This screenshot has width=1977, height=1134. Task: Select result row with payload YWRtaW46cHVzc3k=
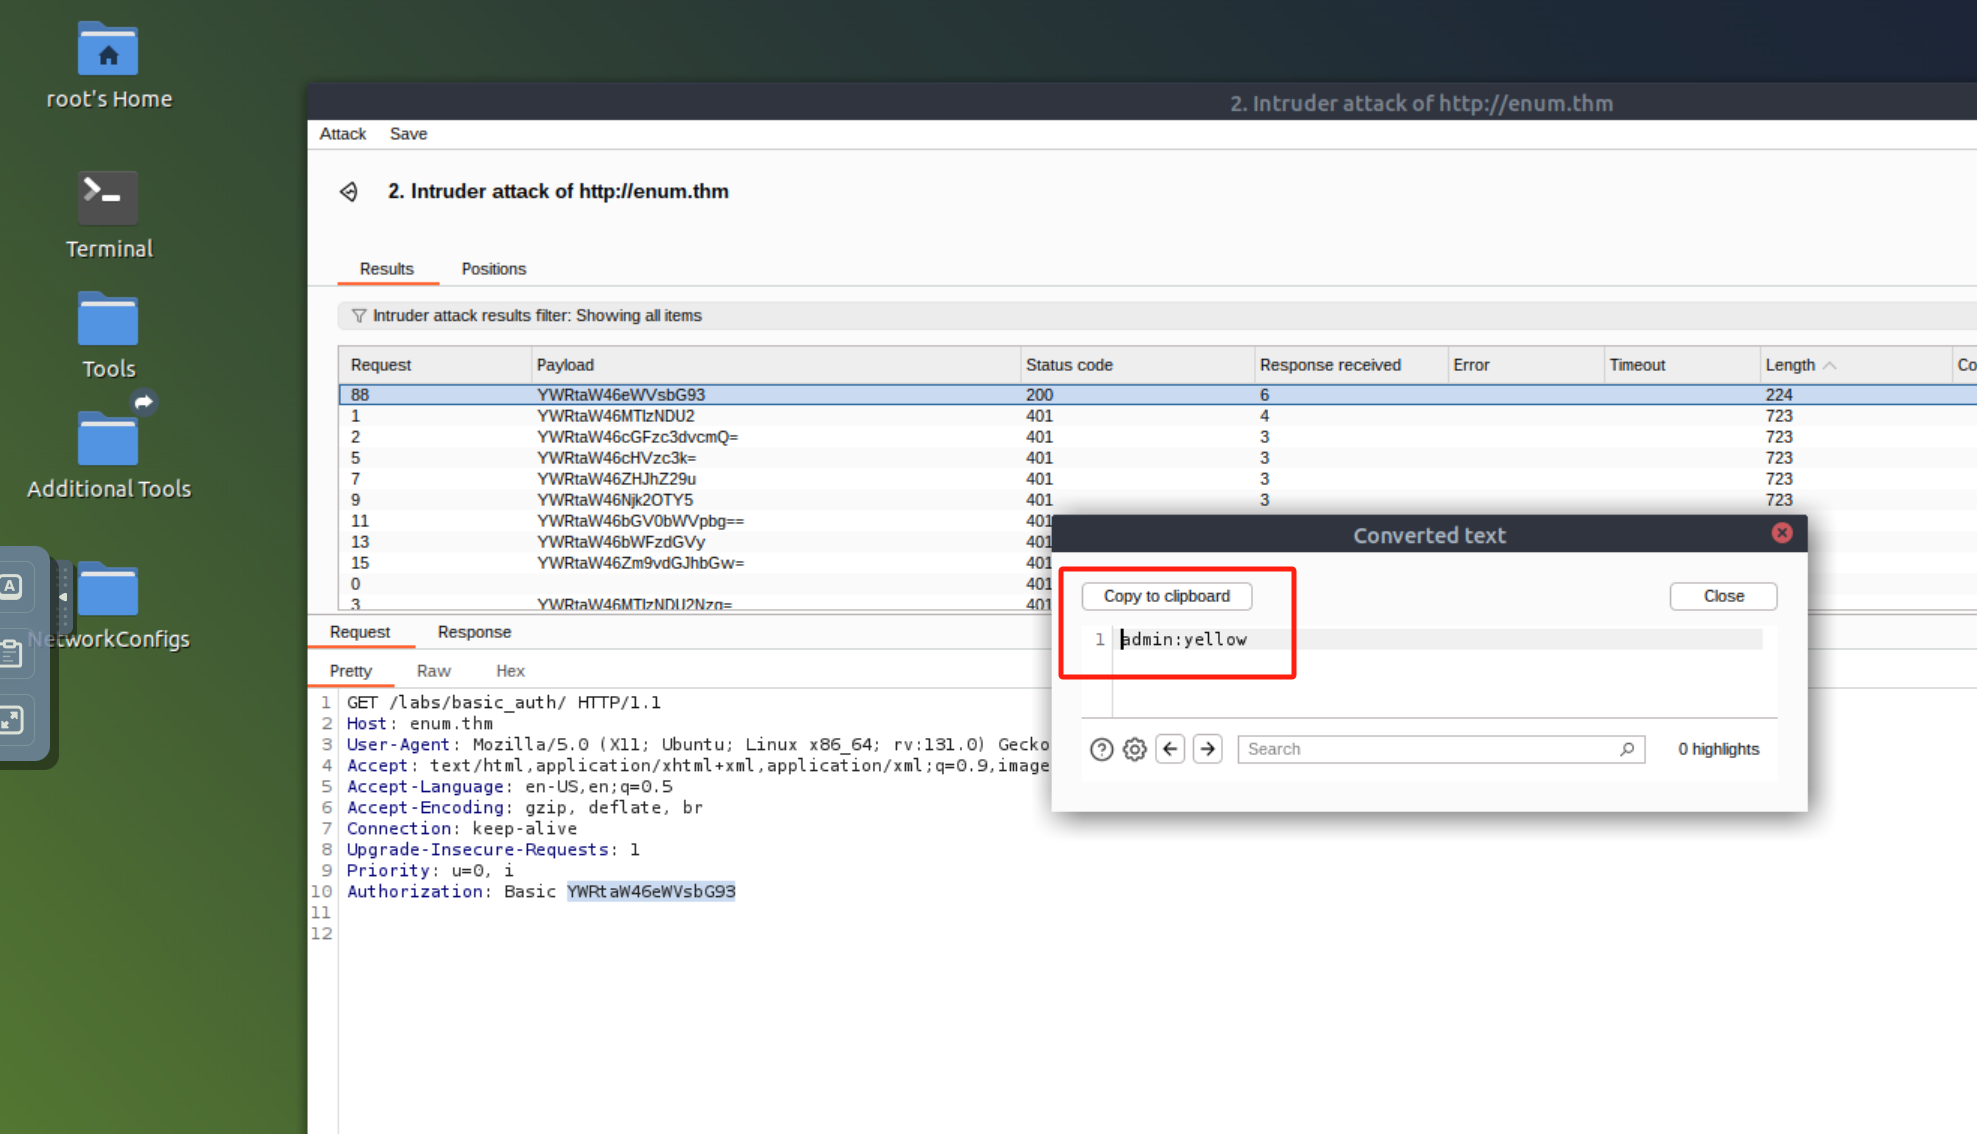(x=616, y=458)
